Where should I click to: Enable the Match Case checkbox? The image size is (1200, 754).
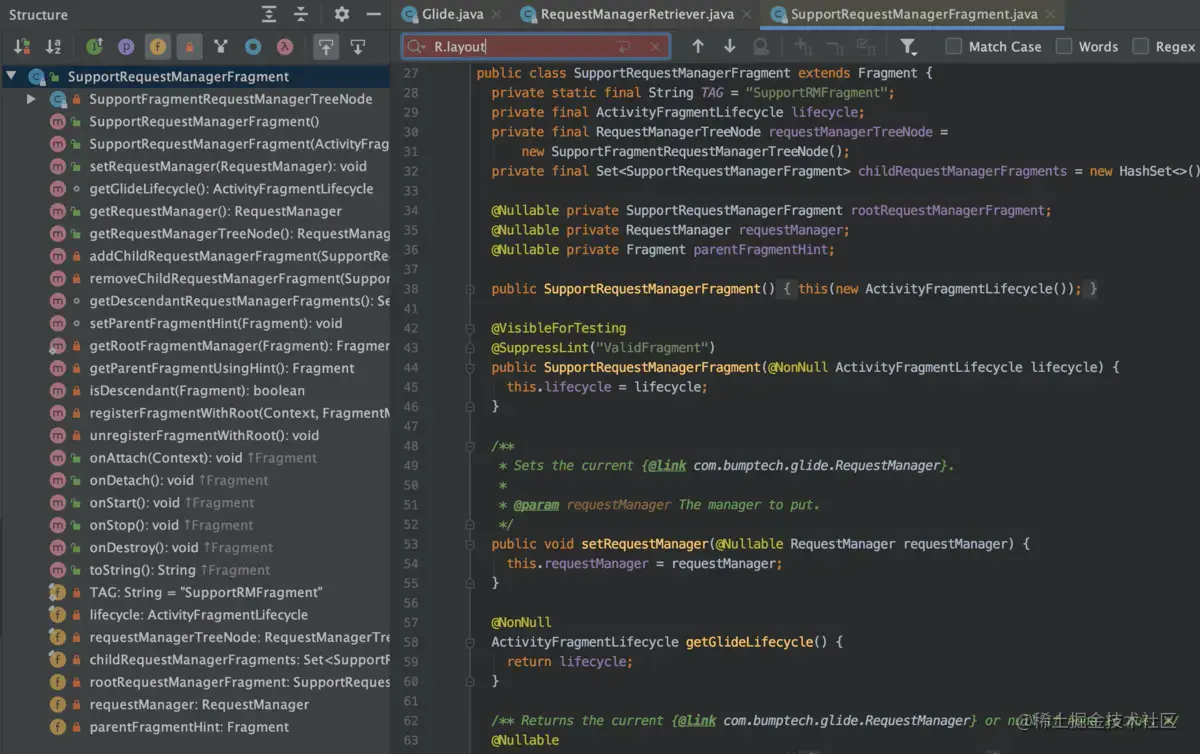click(954, 47)
